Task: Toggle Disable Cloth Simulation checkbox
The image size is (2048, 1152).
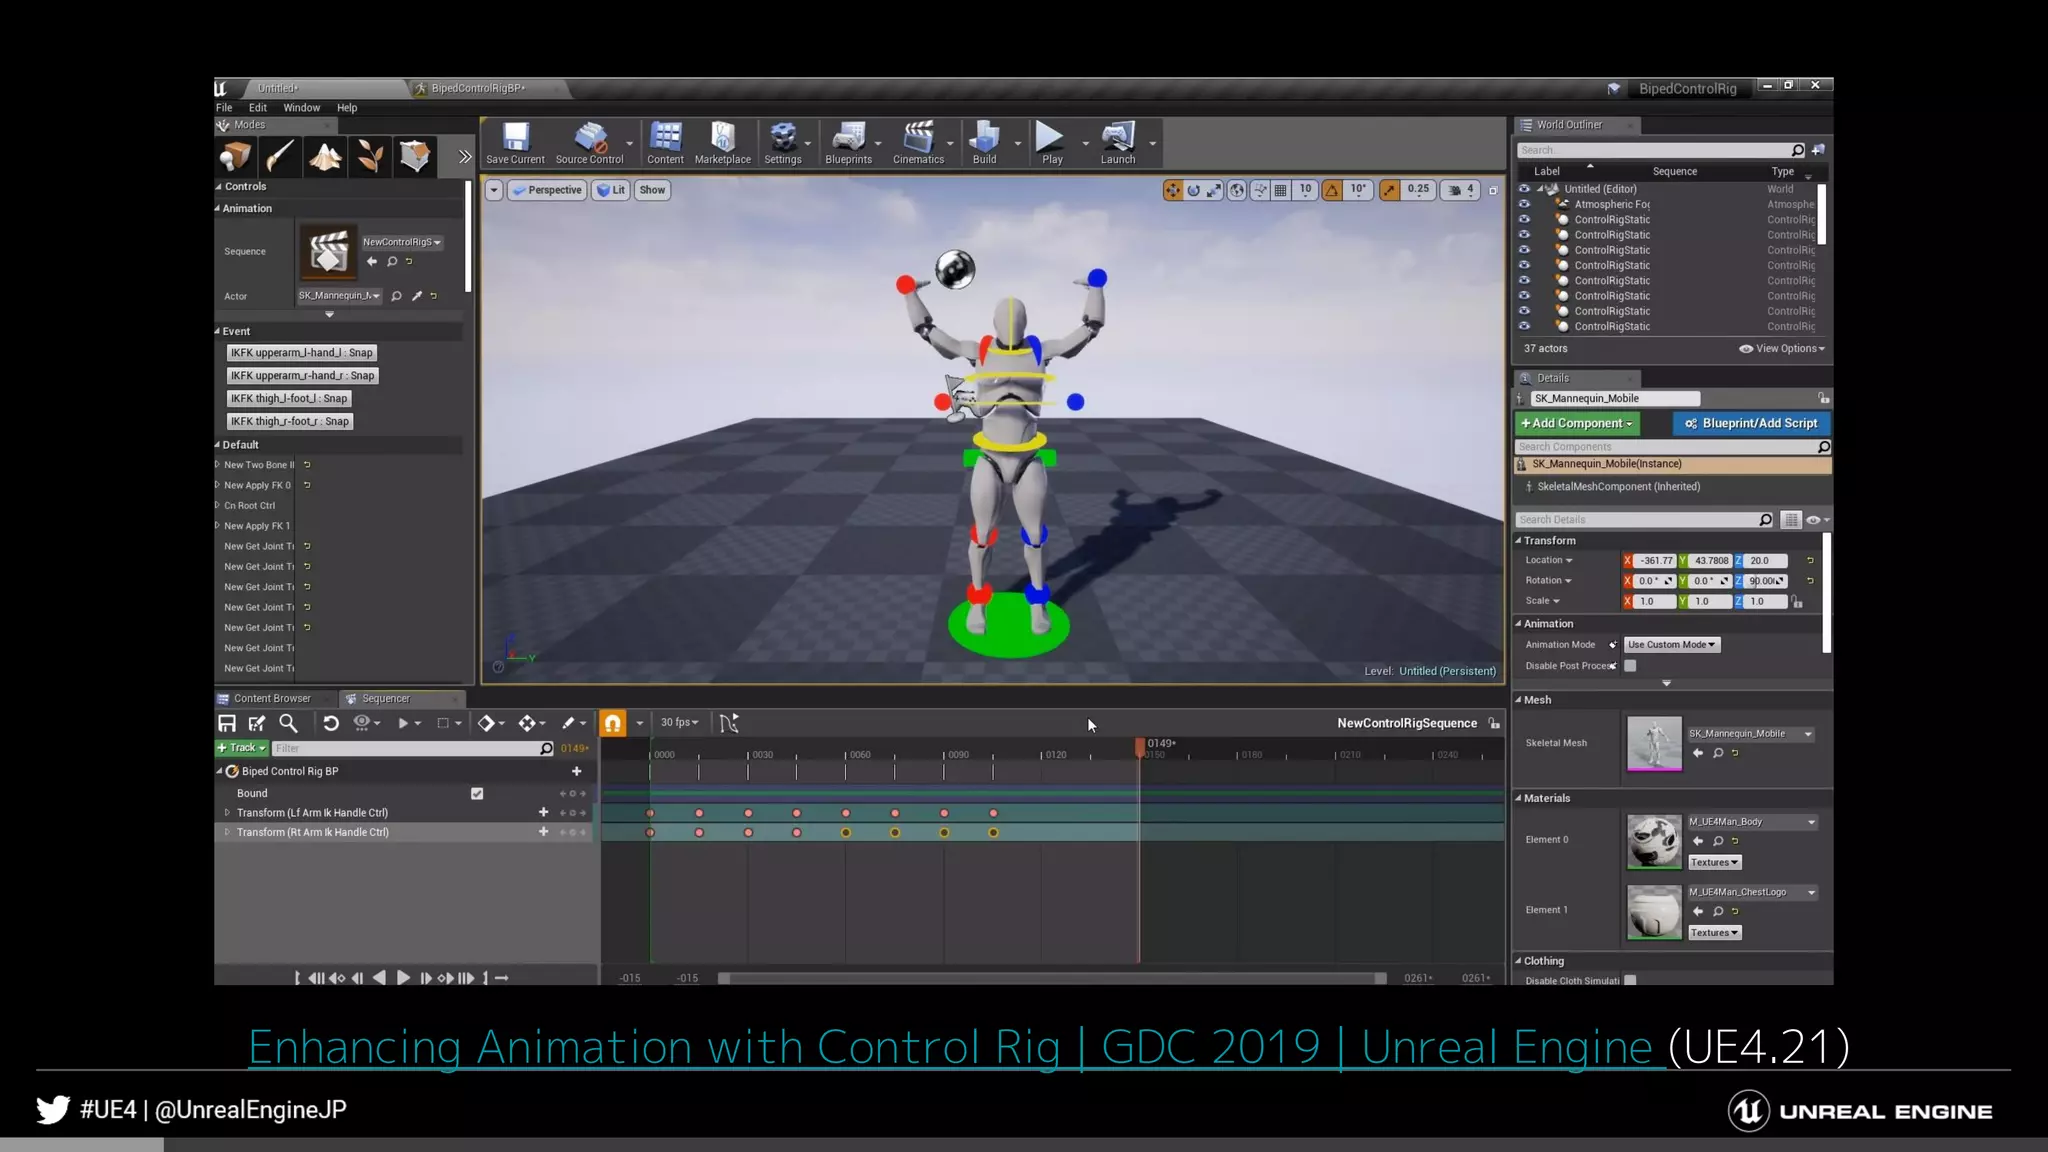Action: point(1630,980)
